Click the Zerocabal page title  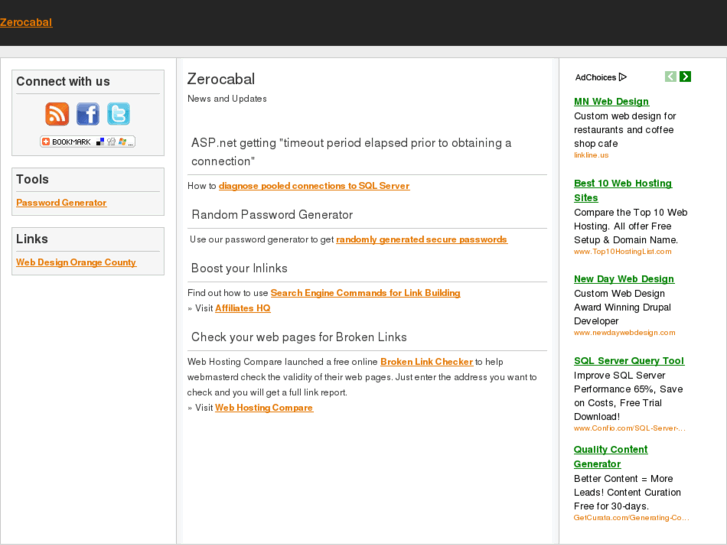pos(221,79)
